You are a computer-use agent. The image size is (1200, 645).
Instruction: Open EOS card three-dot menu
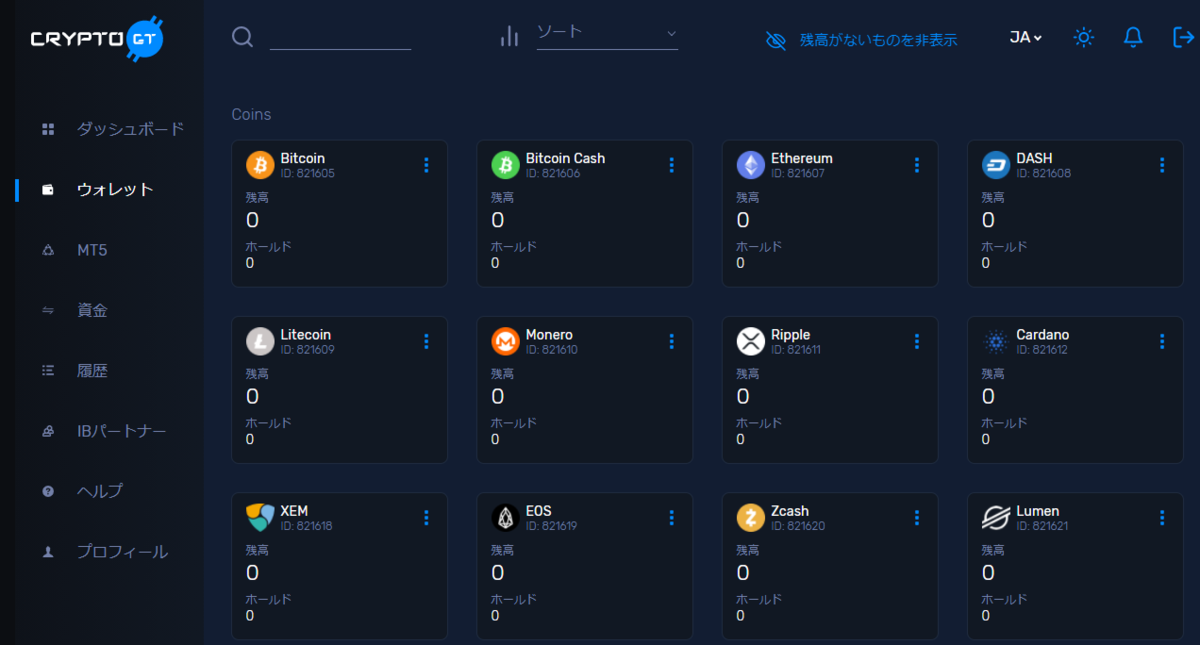671,517
